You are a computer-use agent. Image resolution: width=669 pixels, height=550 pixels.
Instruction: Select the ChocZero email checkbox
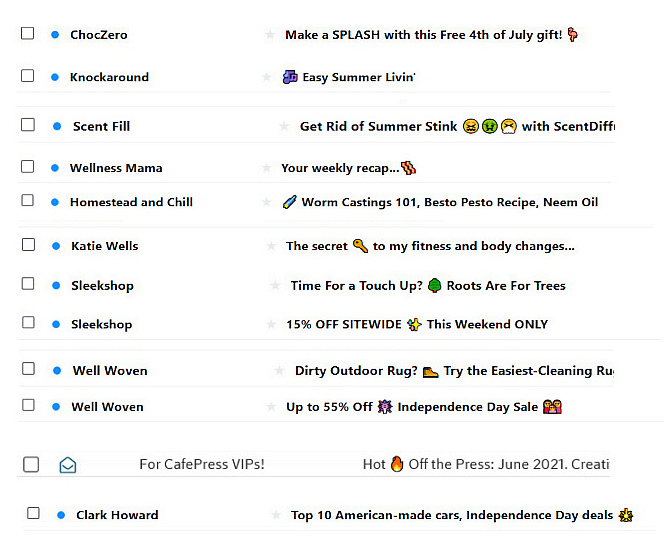[28, 34]
